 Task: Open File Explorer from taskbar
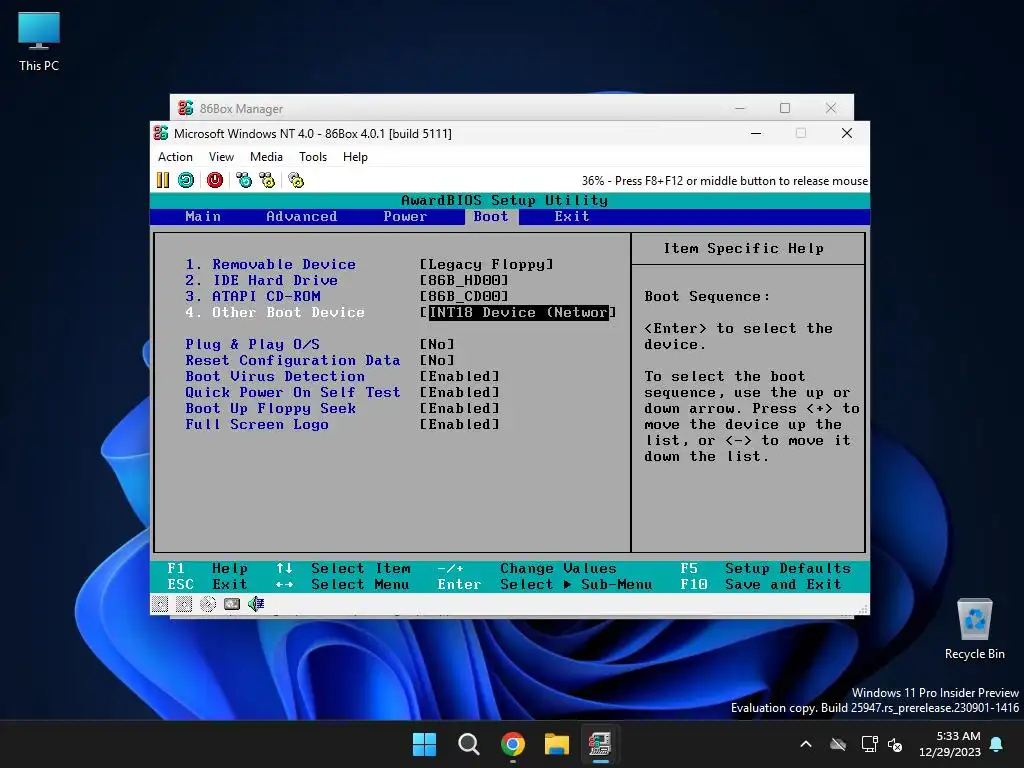(557, 744)
